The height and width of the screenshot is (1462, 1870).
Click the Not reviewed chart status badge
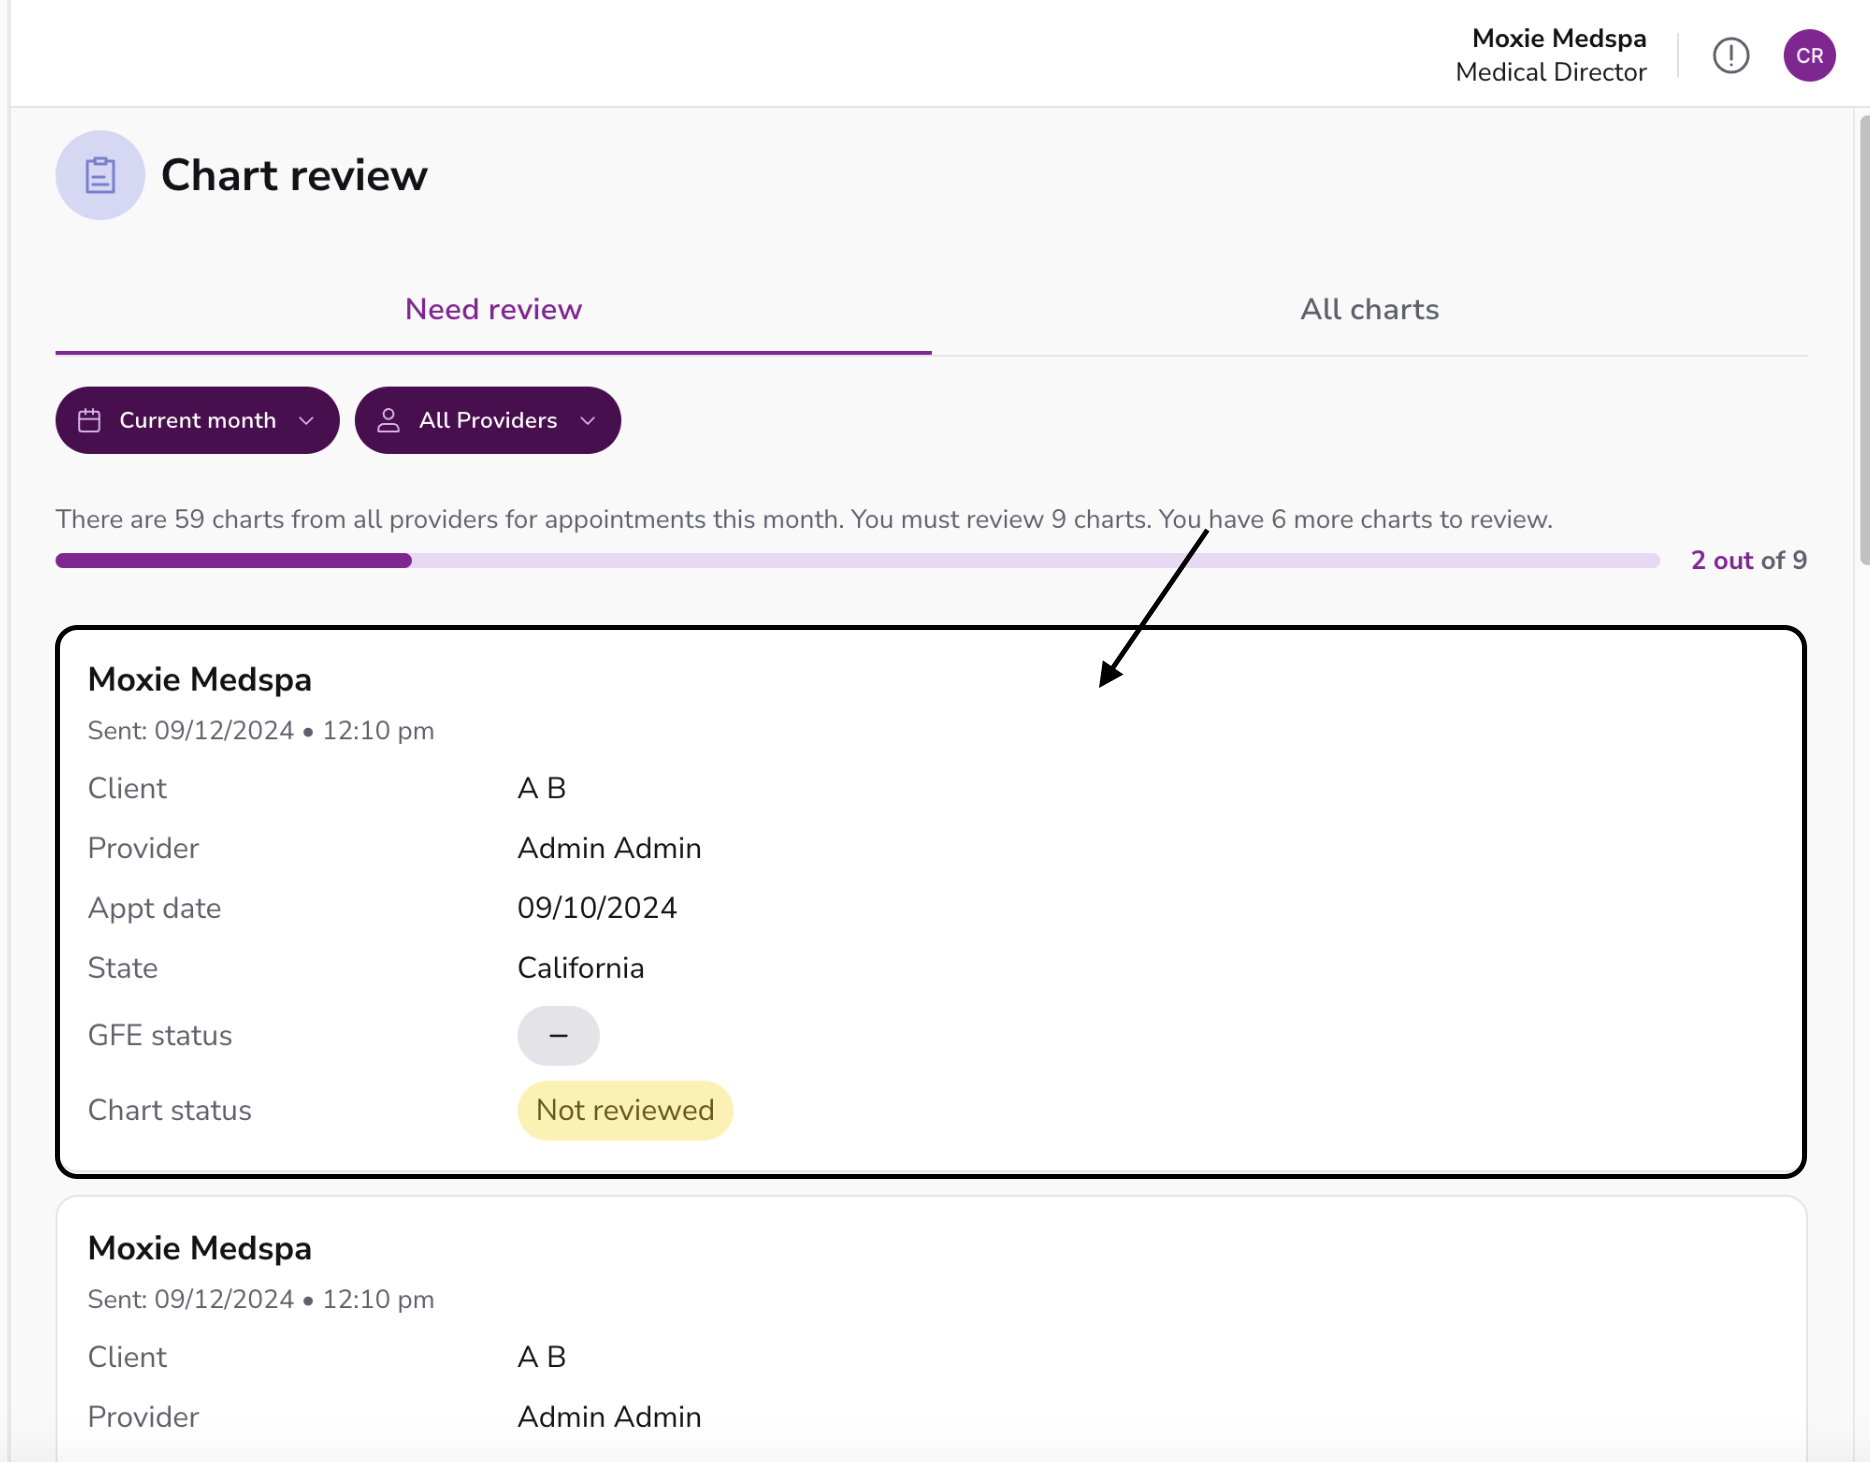pos(625,1110)
